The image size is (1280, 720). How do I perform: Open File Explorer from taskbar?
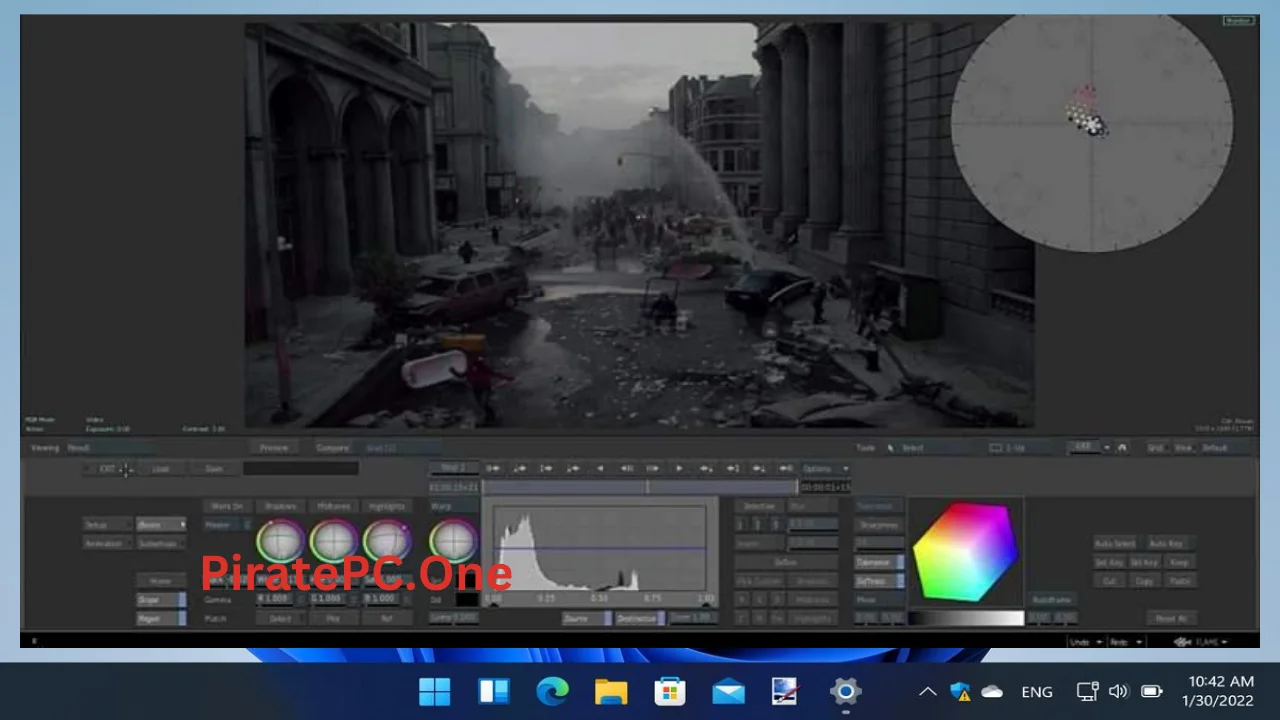point(611,691)
